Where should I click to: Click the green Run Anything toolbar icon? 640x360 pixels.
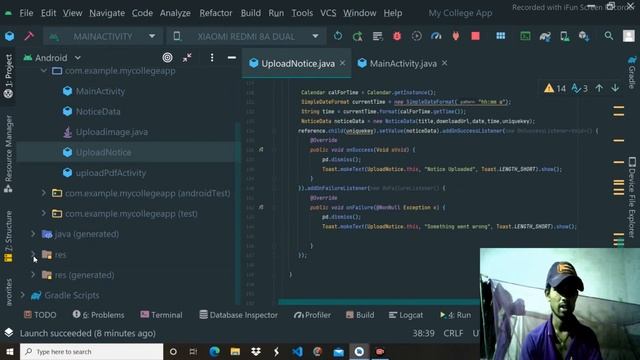[x=525, y=36]
